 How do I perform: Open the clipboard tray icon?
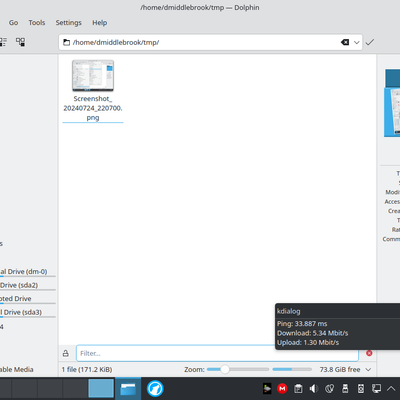point(298,388)
